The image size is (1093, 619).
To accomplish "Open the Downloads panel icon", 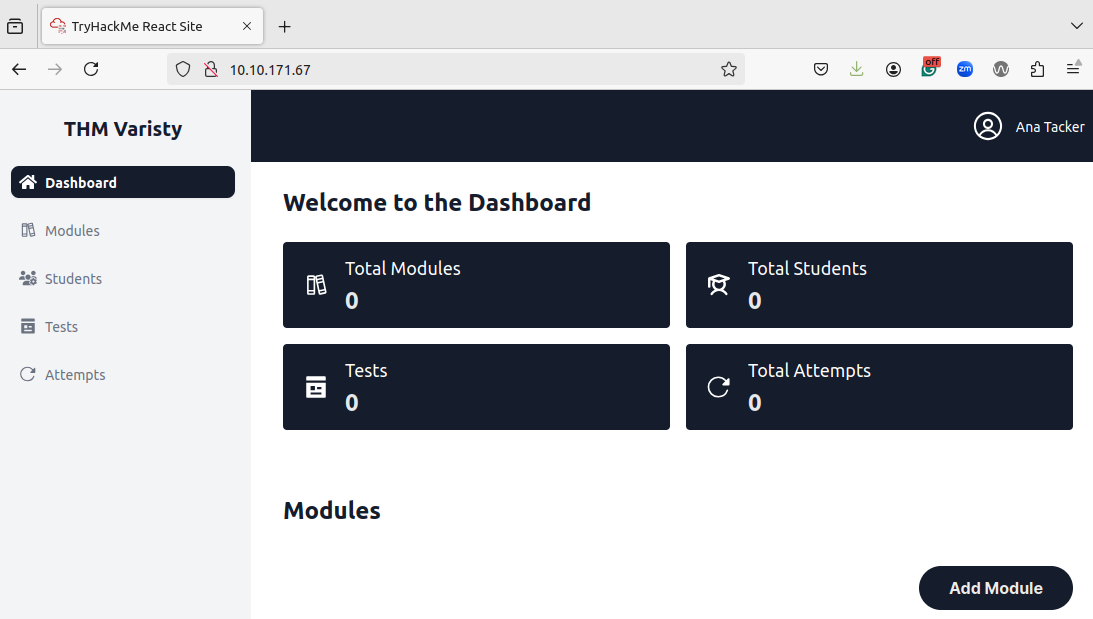I will pos(857,69).
